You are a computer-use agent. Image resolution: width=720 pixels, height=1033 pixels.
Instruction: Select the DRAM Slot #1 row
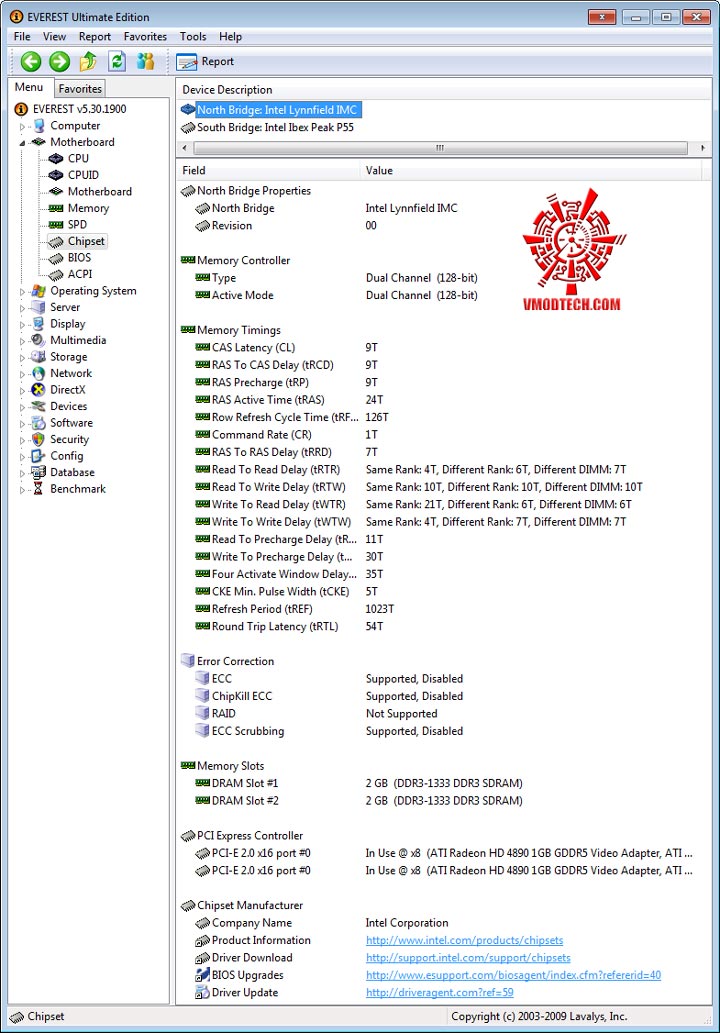(443, 783)
